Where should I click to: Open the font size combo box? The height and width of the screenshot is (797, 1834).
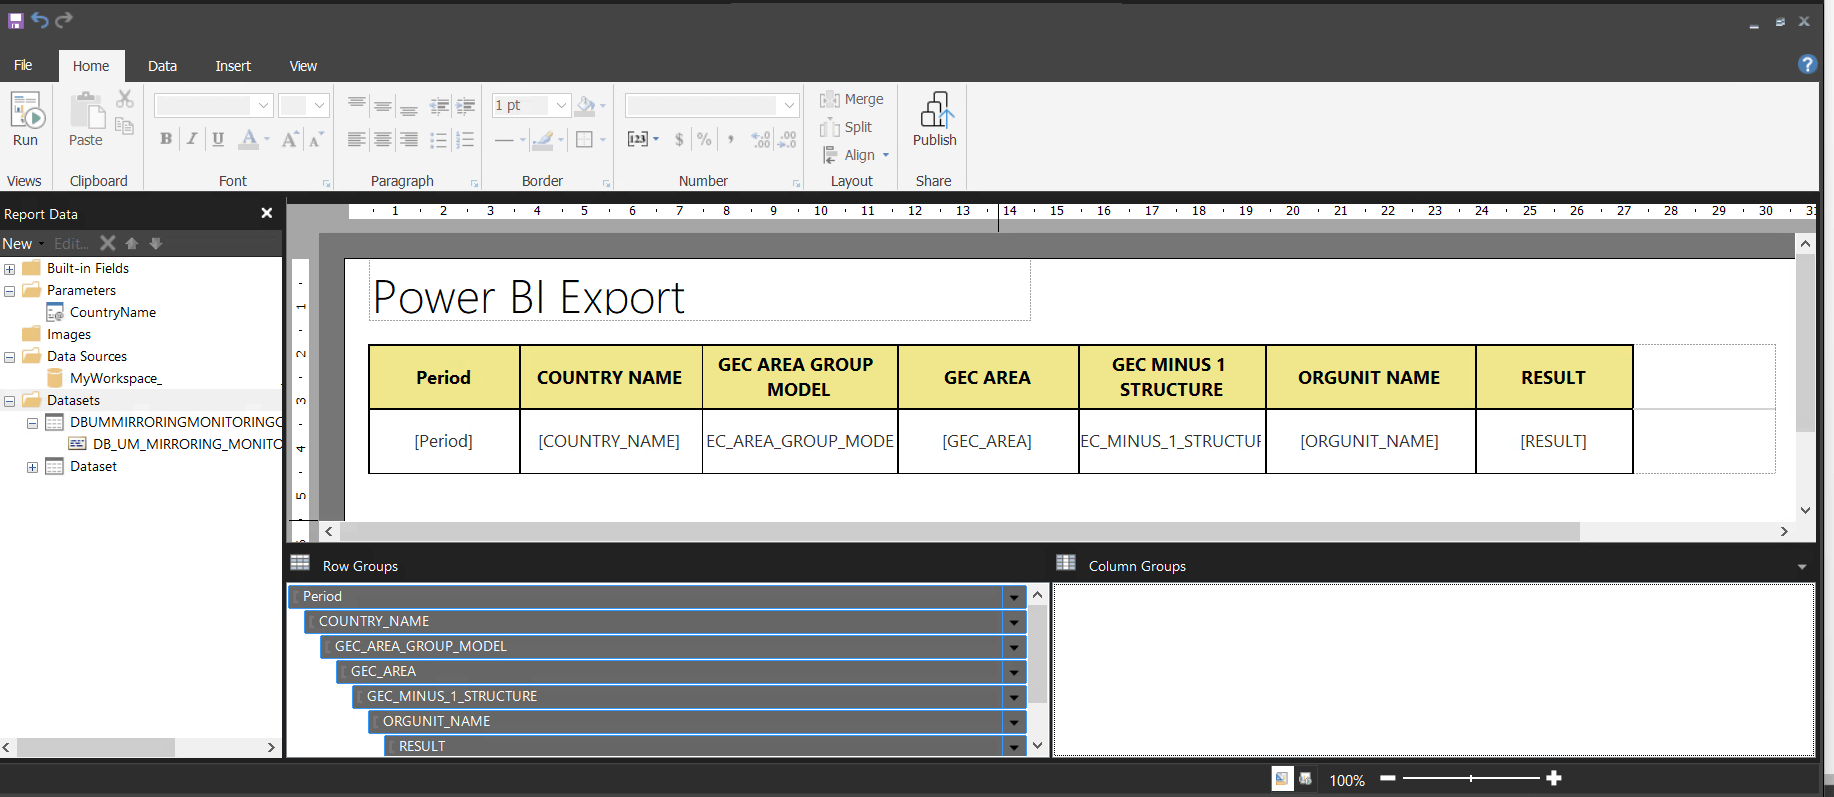(x=303, y=105)
